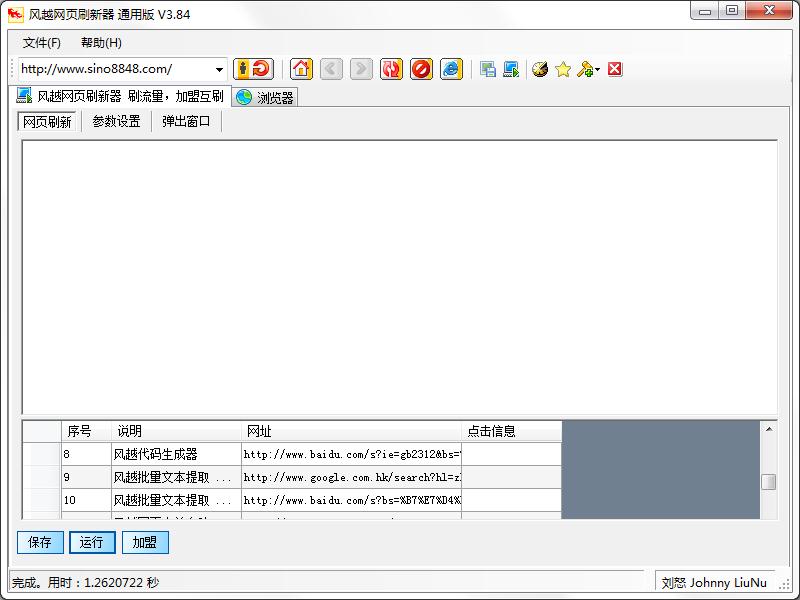
Task: Select the 参数设置 tab
Action: pyautogui.click(x=116, y=122)
